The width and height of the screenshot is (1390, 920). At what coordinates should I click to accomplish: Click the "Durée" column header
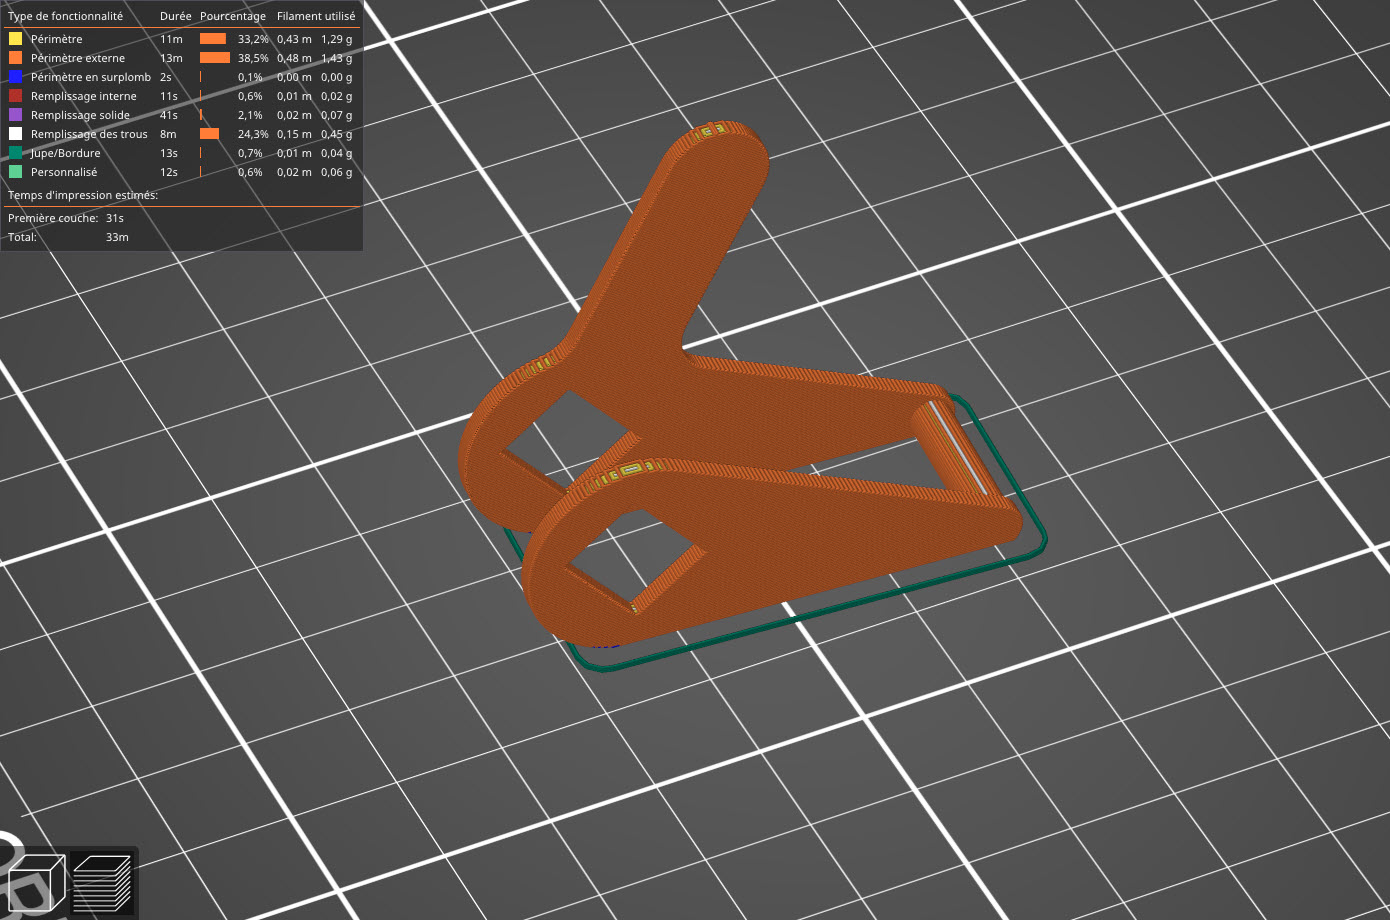click(x=175, y=16)
